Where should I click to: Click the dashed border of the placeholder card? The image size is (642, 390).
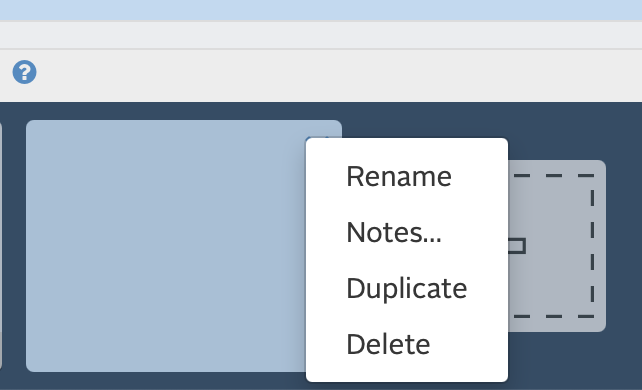click(x=592, y=246)
